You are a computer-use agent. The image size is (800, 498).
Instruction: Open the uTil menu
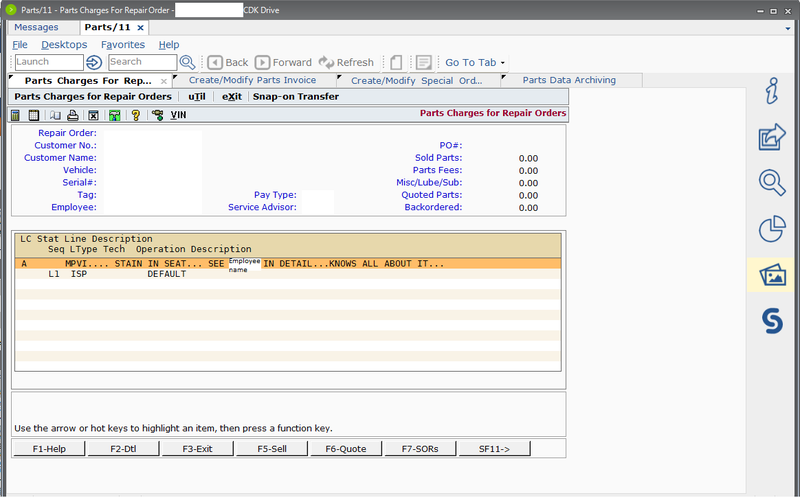(197, 96)
